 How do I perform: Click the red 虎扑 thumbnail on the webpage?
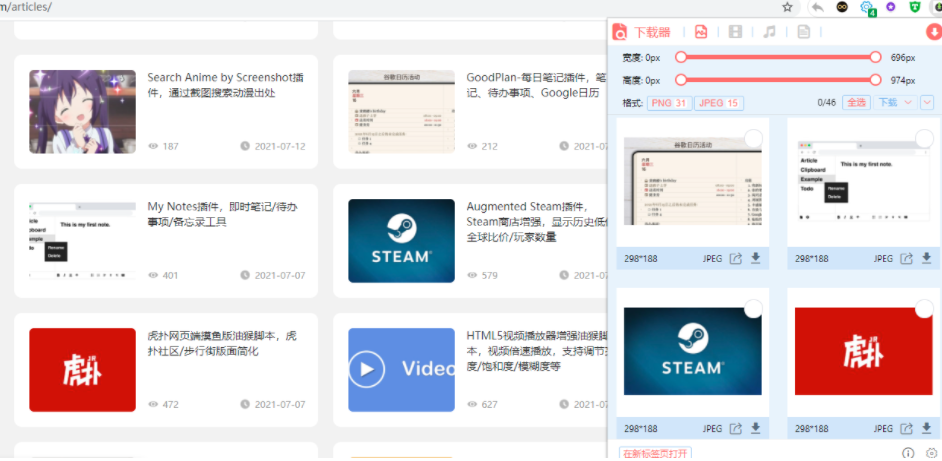(x=82, y=370)
